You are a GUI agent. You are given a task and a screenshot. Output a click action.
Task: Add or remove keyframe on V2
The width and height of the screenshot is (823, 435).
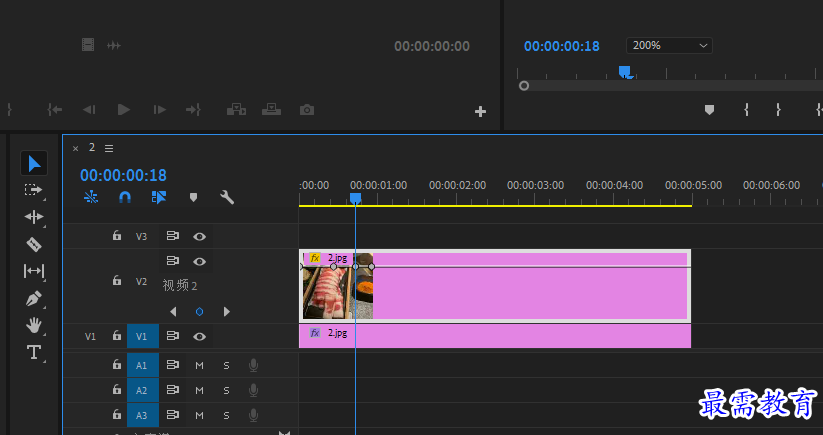point(199,312)
